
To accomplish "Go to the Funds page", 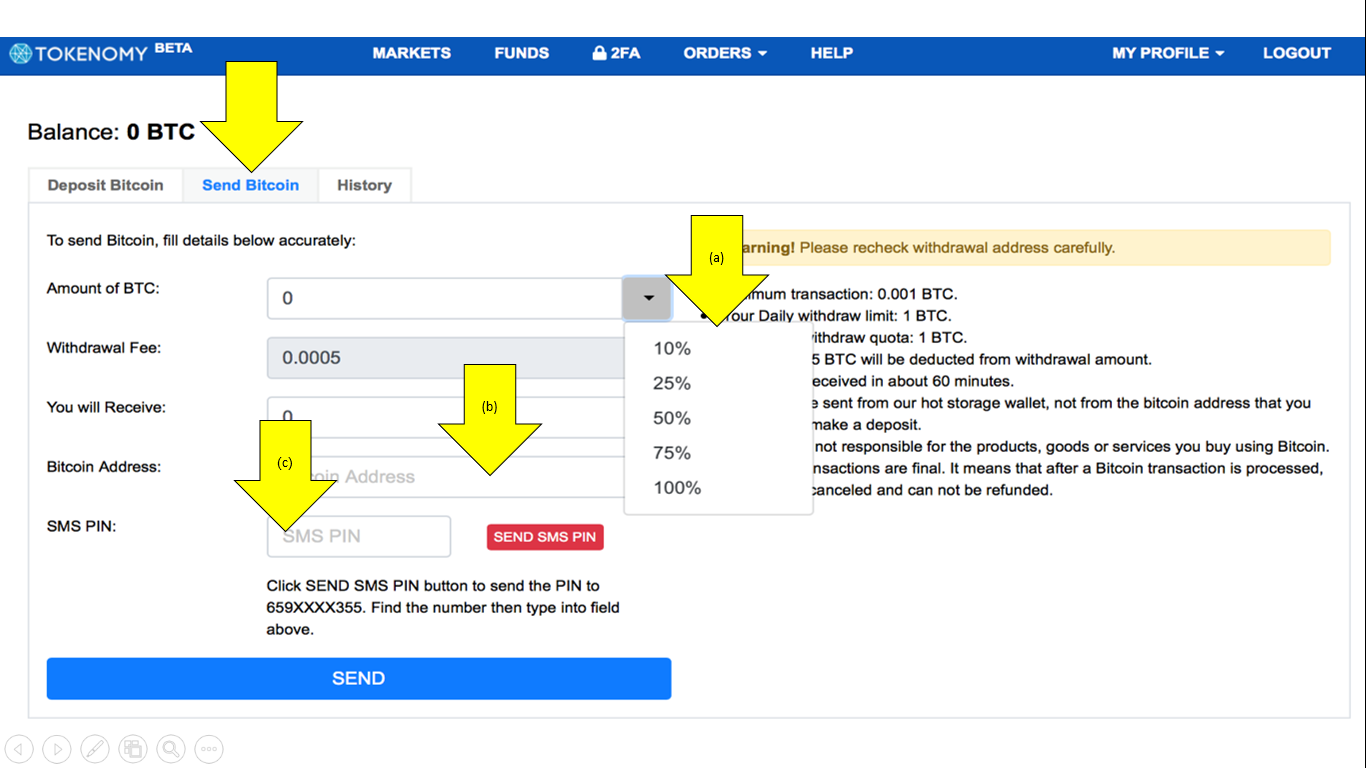I will pyautogui.click(x=521, y=53).
